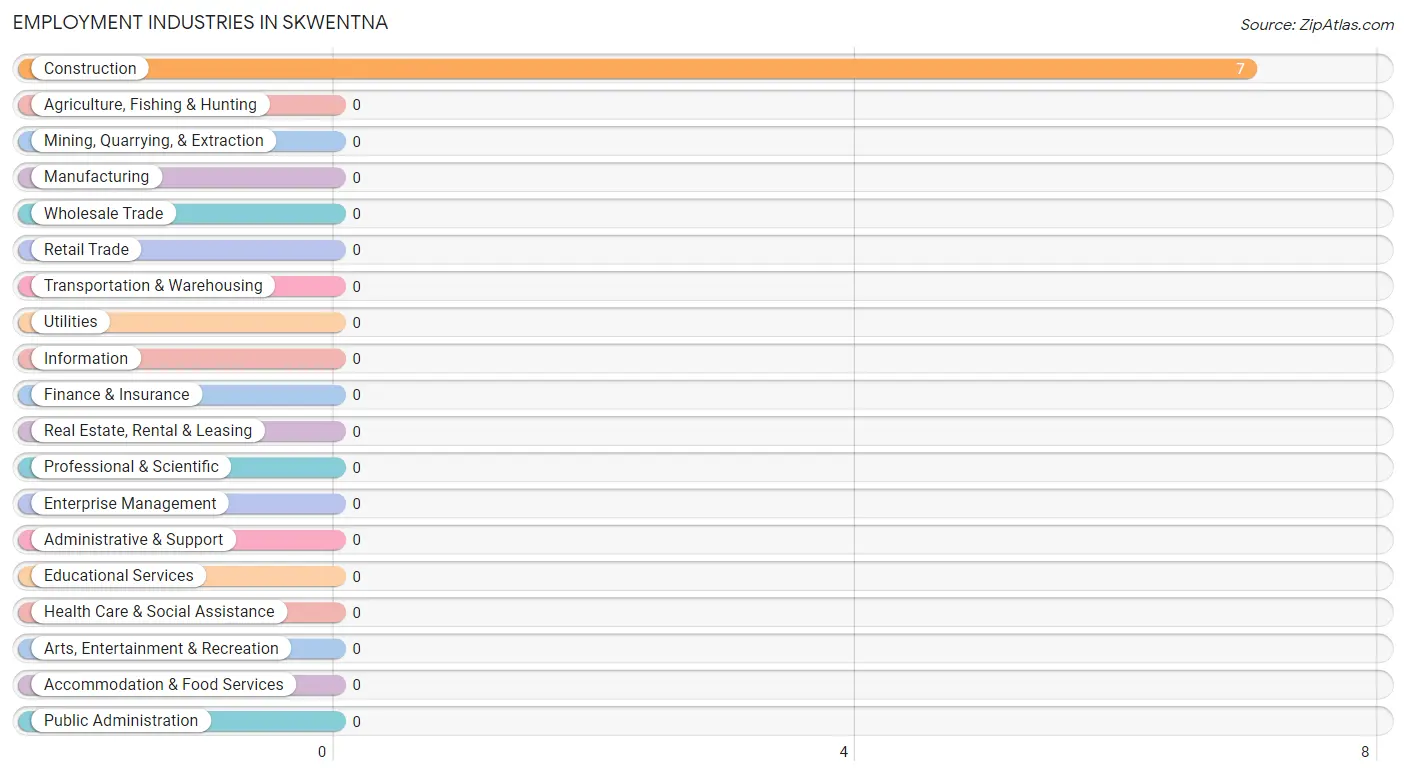Select the Professional & Scientific label
Screen dimensions: 1406x776
(x=131, y=467)
